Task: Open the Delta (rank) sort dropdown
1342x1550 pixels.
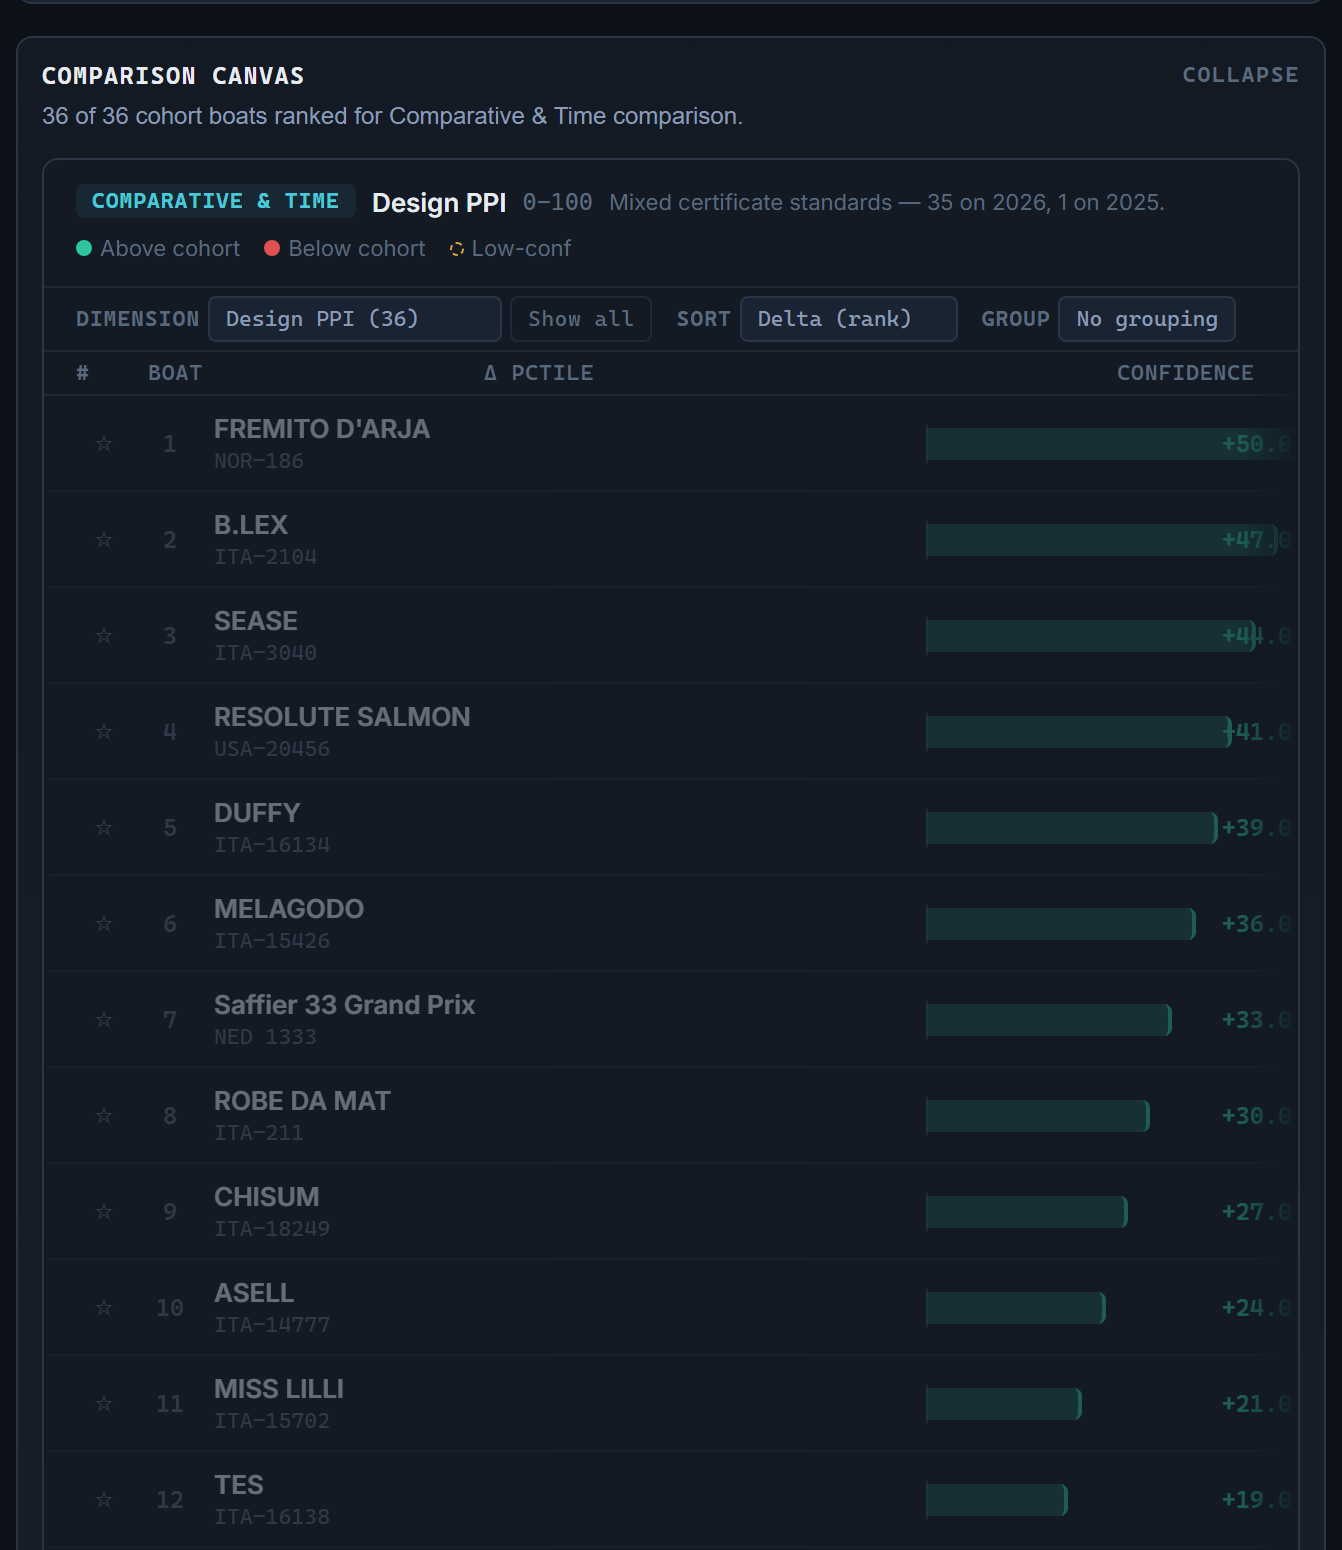Action: (x=848, y=319)
